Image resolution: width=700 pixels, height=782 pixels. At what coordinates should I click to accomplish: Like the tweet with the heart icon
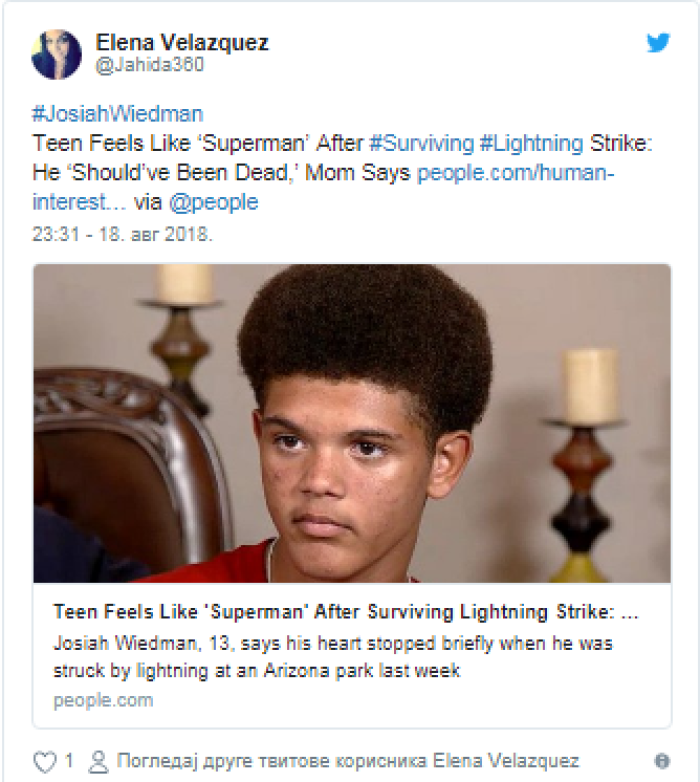[45, 761]
